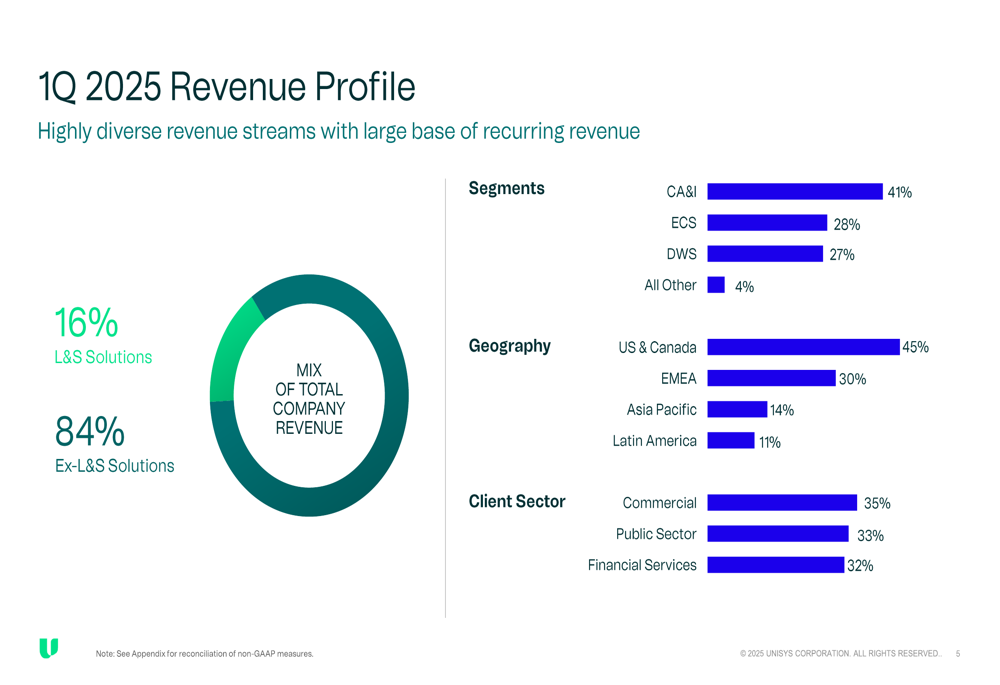1000x685 pixels.
Task: Click the non-GAAP reconciliation footnote
Action: click(204, 654)
